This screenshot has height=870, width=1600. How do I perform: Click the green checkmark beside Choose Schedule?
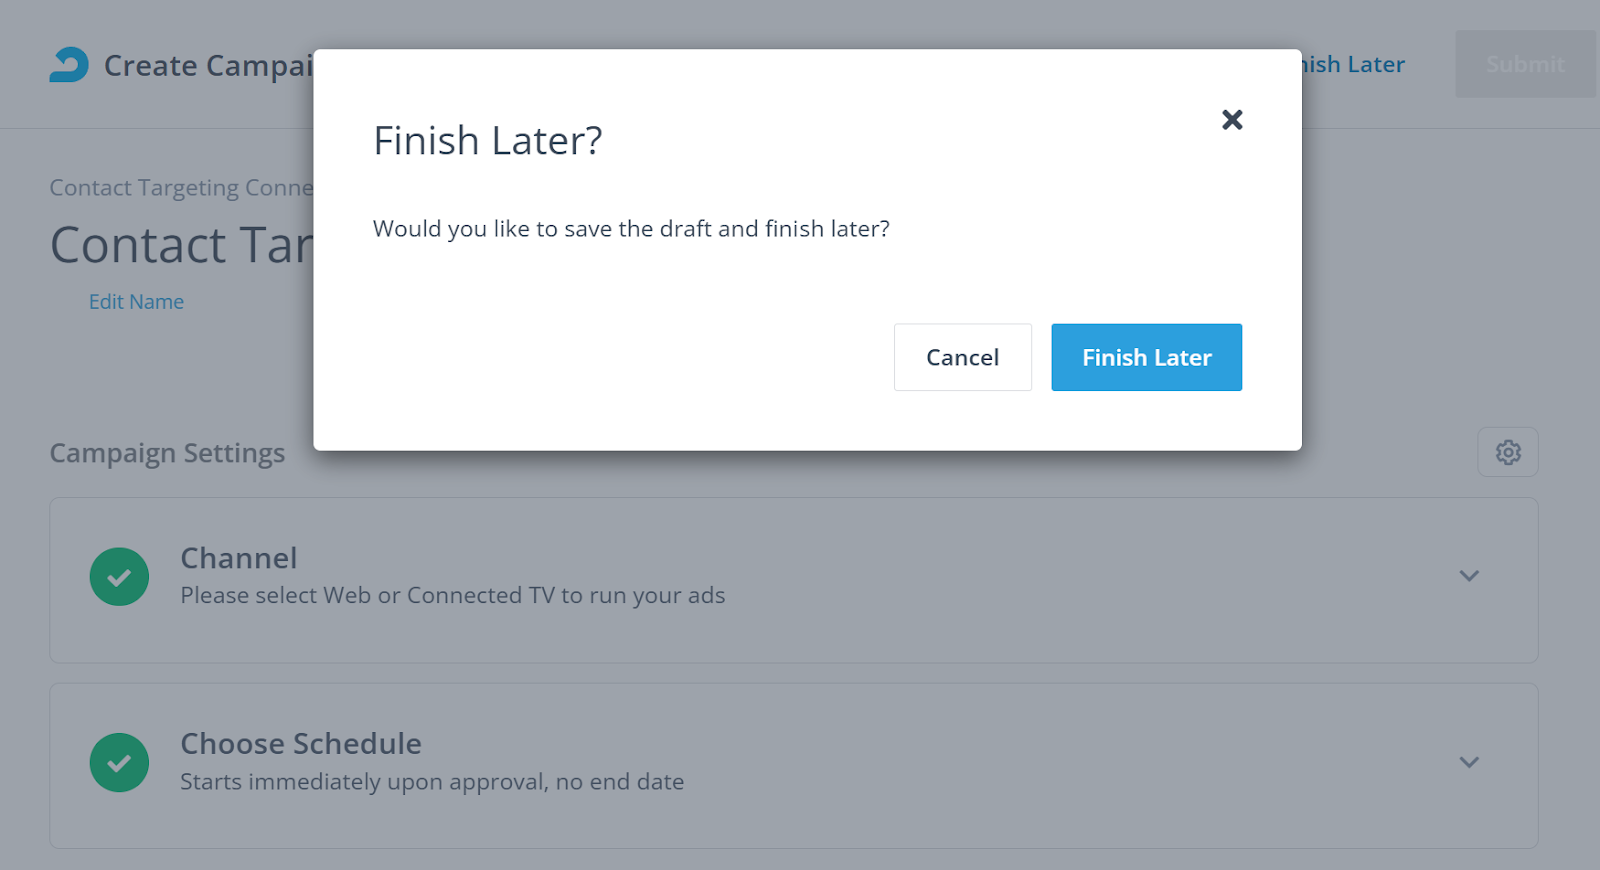pyautogui.click(x=119, y=763)
